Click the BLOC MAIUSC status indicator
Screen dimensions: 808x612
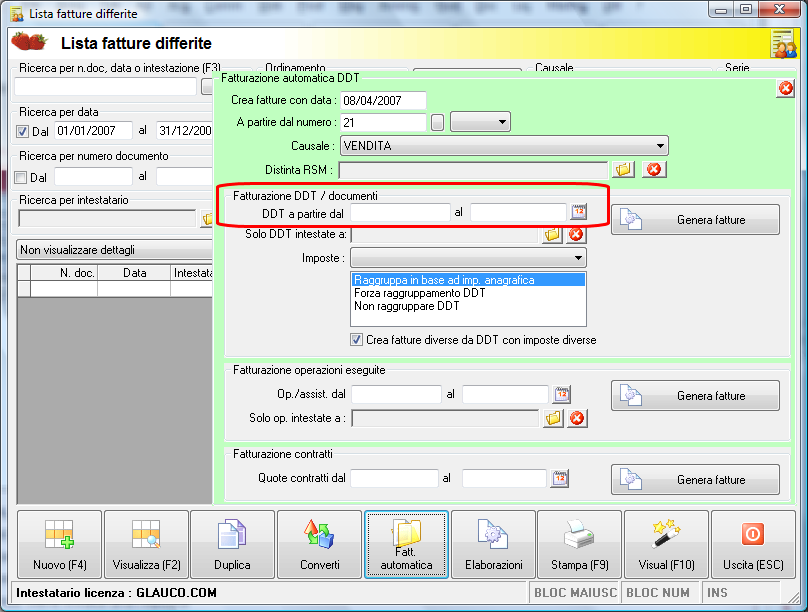tap(575, 593)
